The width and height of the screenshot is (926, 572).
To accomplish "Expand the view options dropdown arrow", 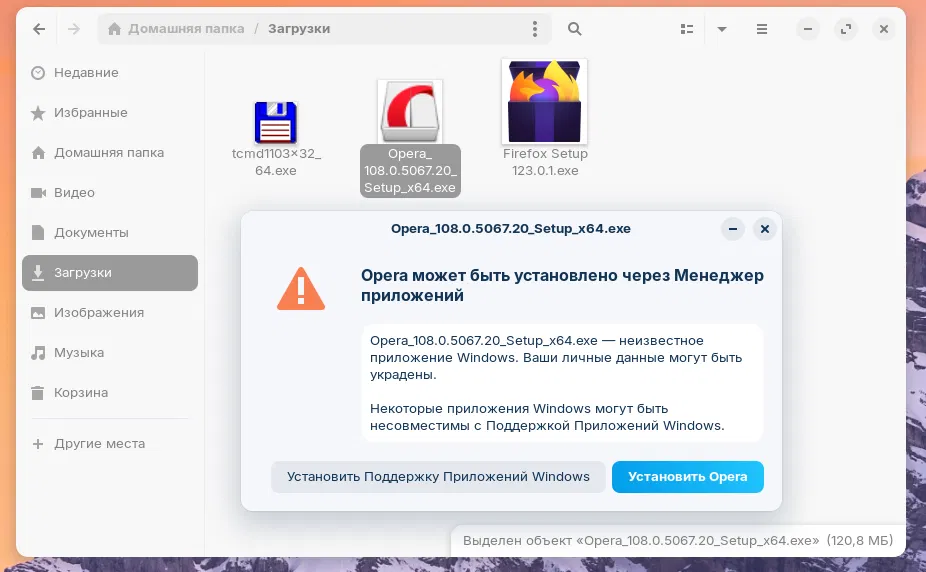I will 722,29.
